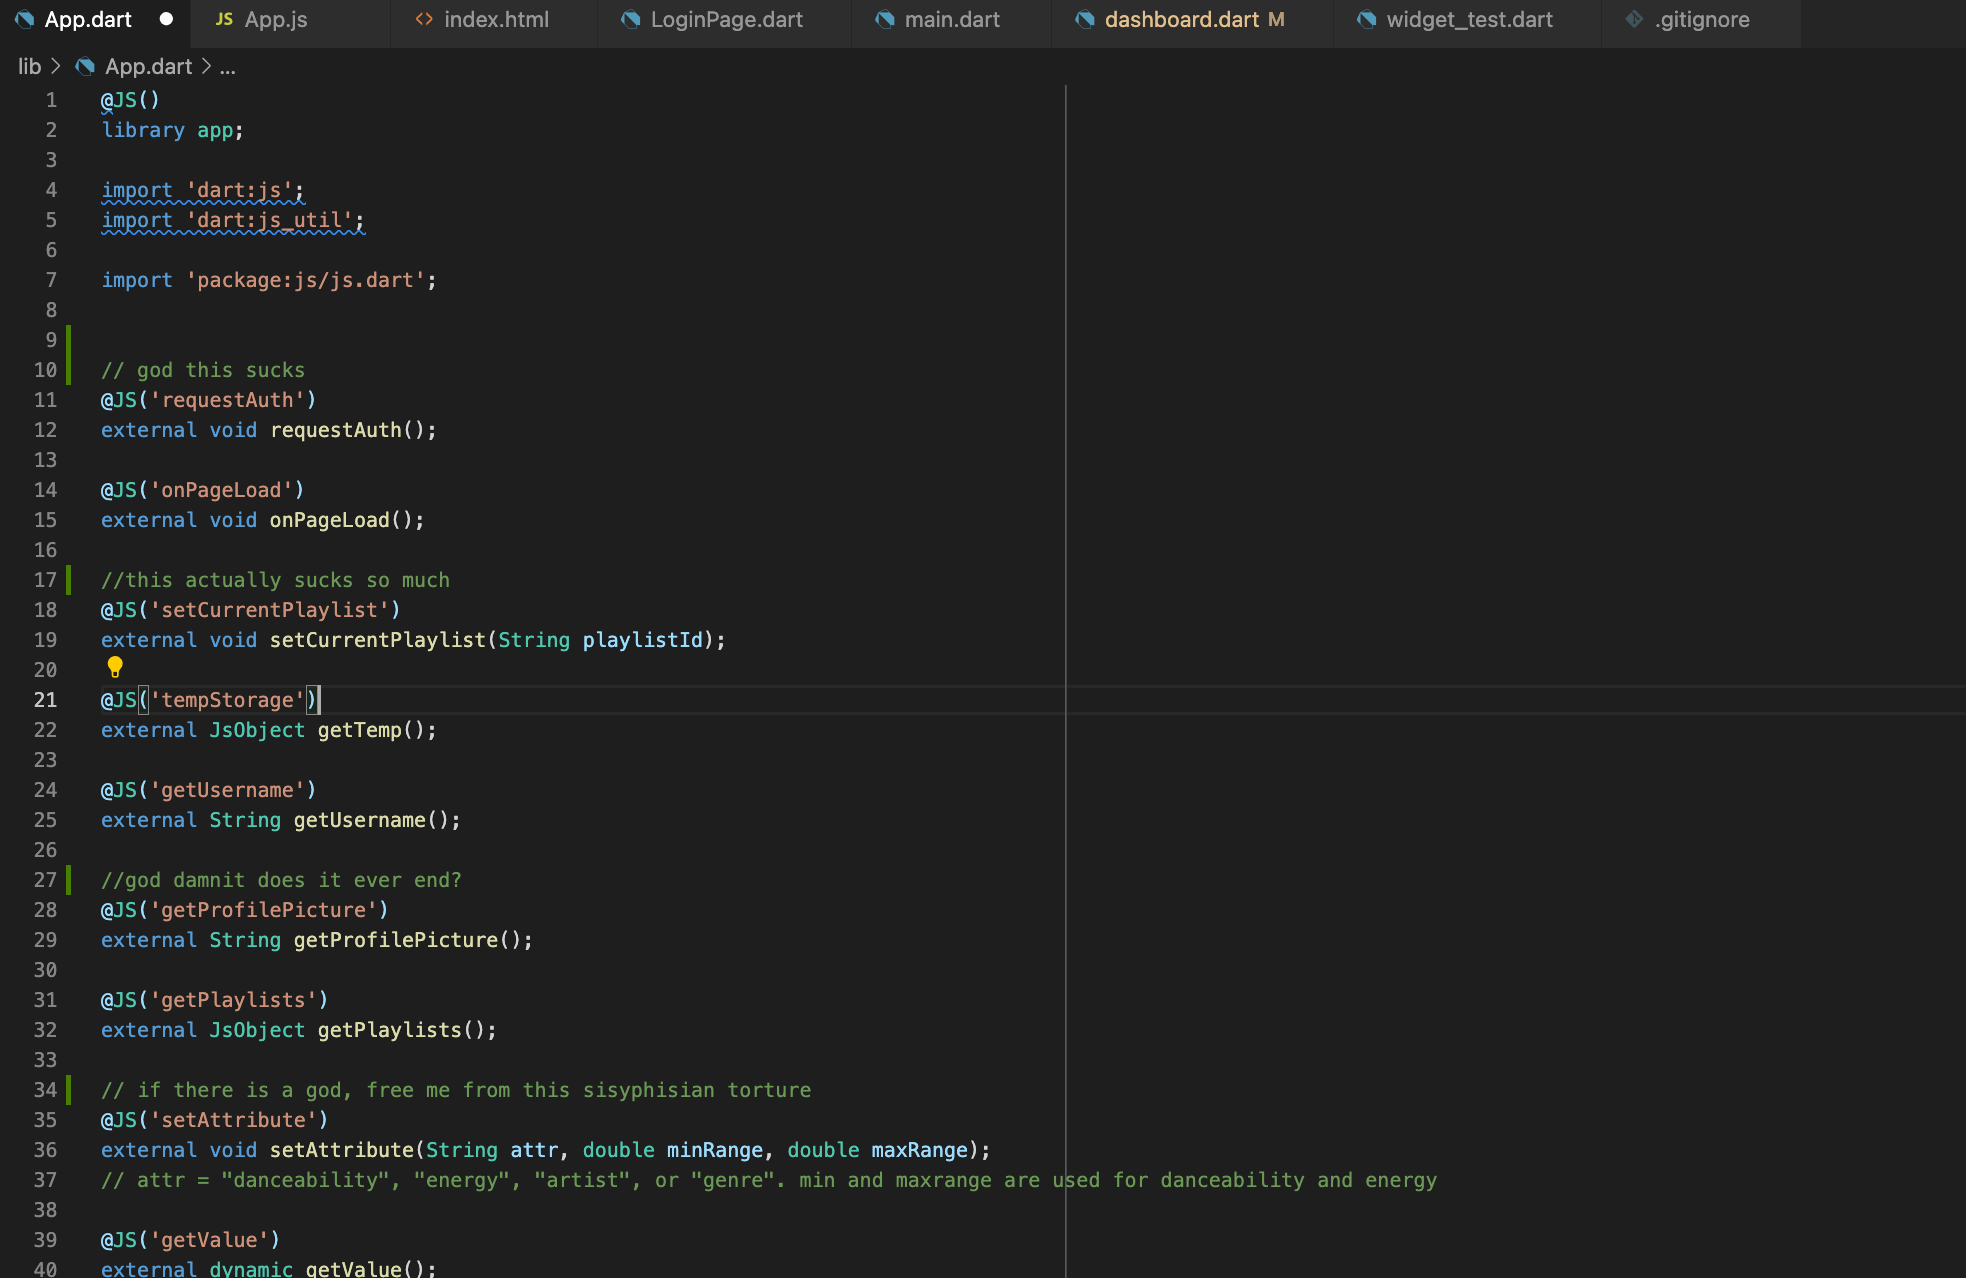Click the HTML icon on index.html tab
The height and width of the screenshot is (1278, 1966).
click(424, 19)
